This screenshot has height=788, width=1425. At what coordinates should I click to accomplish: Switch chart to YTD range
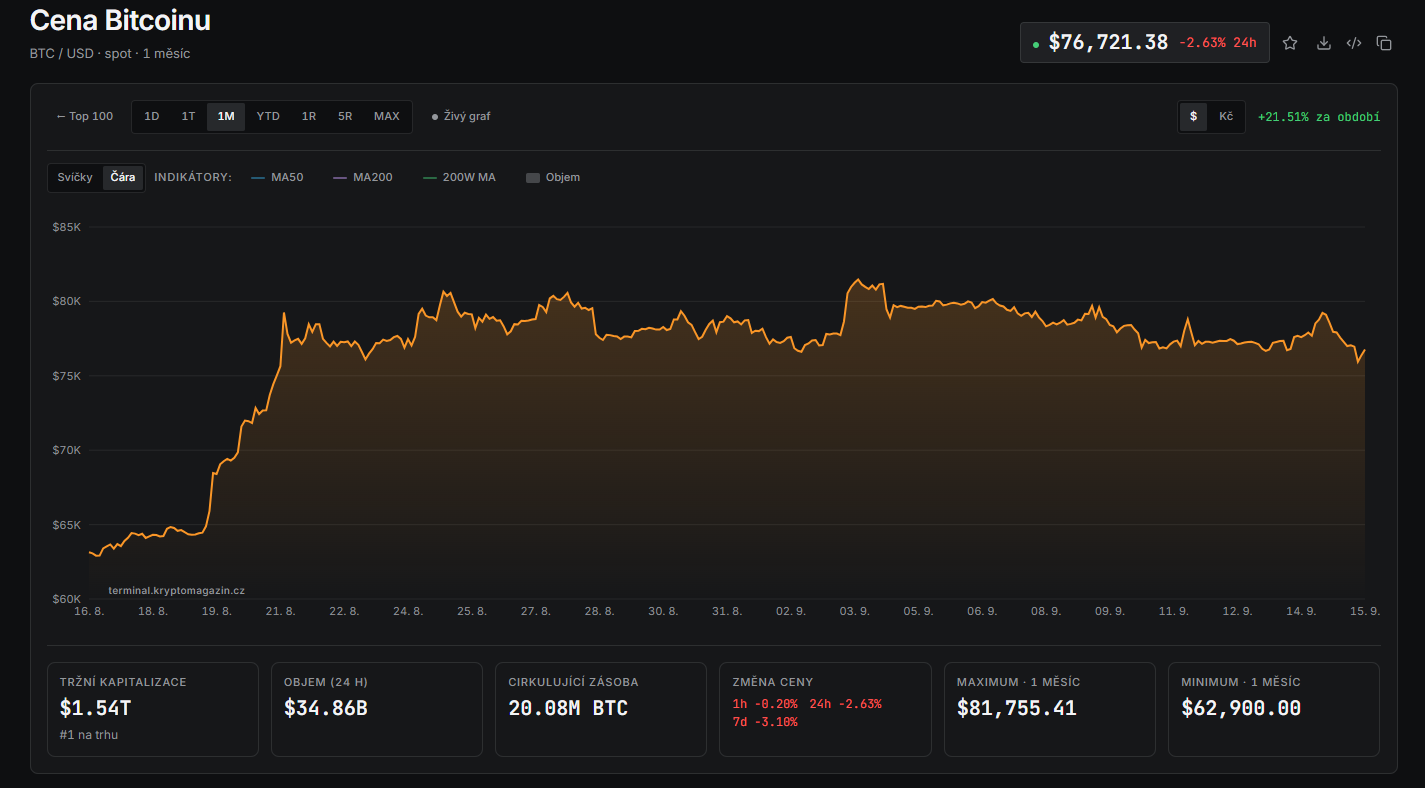[268, 116]
